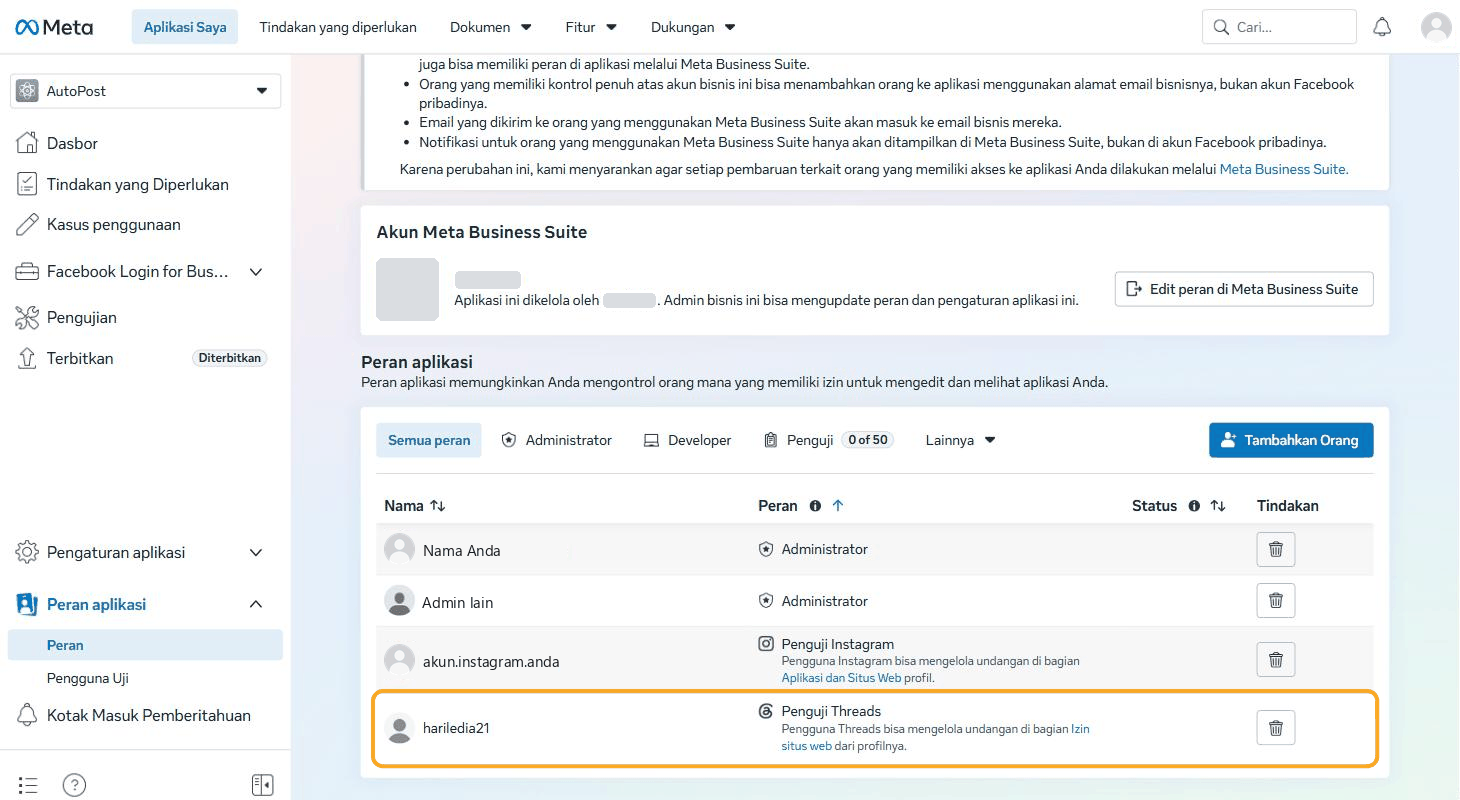Click the Instagram logo beside Penguji Instagram
Screen dimensions: 1460x800
coord(766,644)
